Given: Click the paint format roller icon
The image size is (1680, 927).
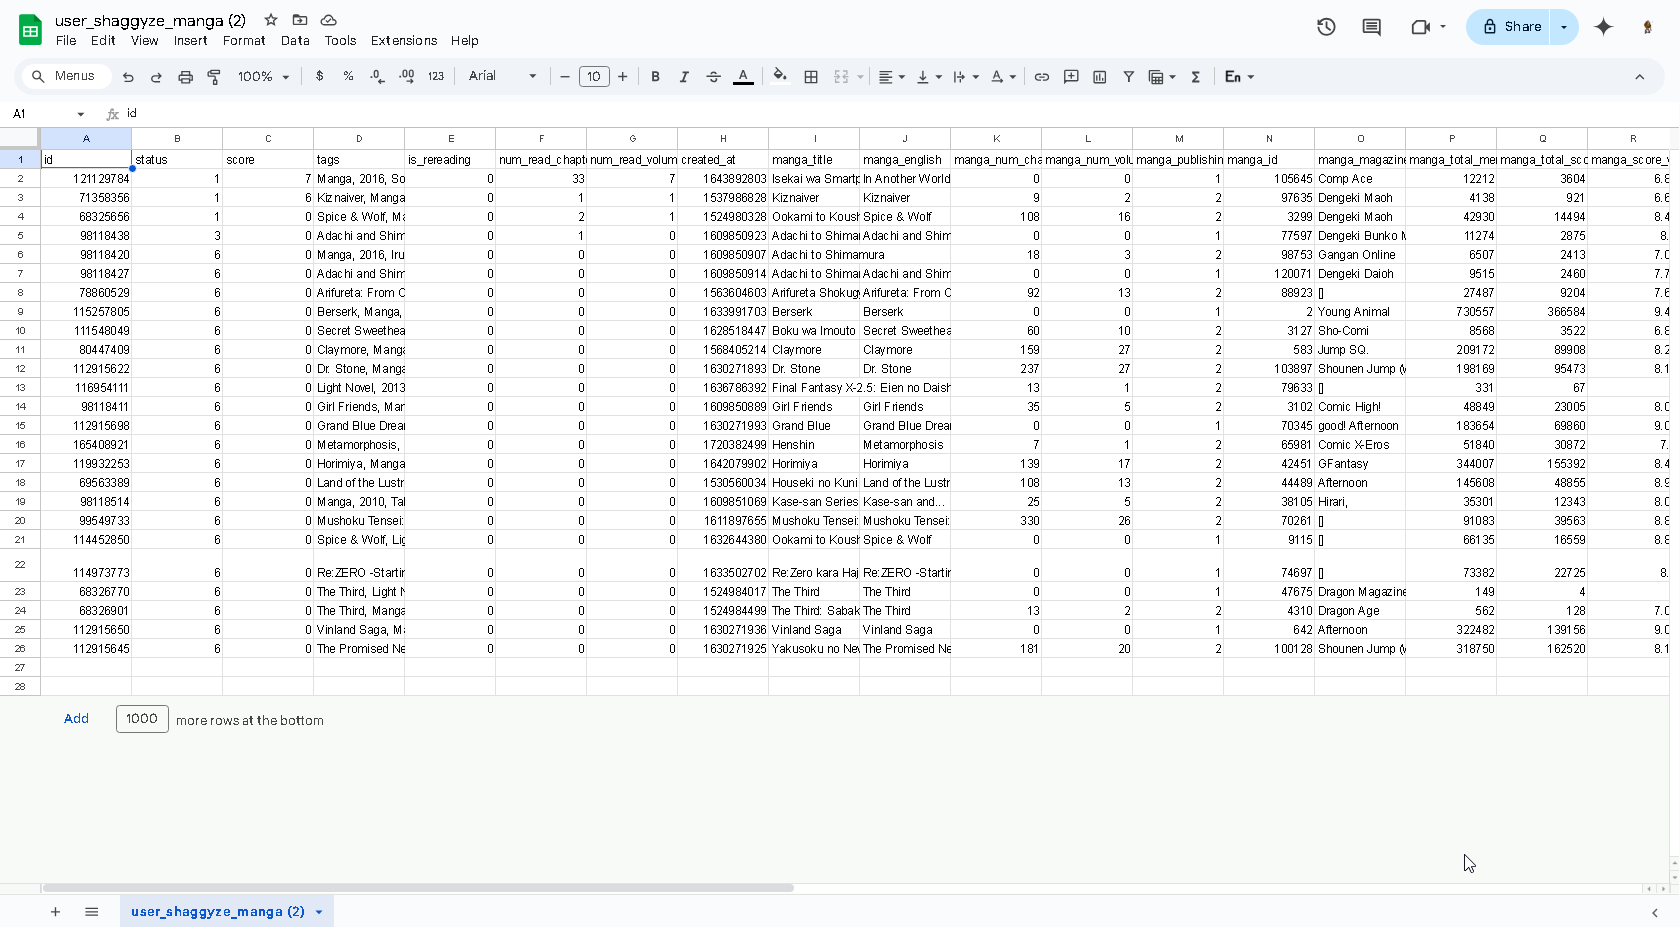Looking at the screenshot, I should pos(214,77).
